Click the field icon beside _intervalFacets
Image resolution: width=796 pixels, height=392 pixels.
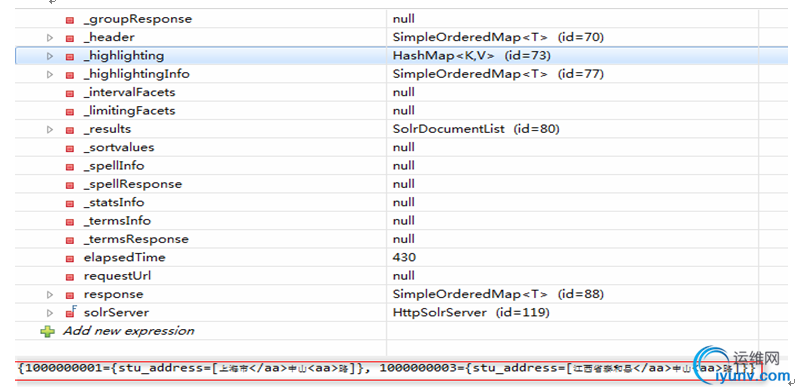[70, 93]
